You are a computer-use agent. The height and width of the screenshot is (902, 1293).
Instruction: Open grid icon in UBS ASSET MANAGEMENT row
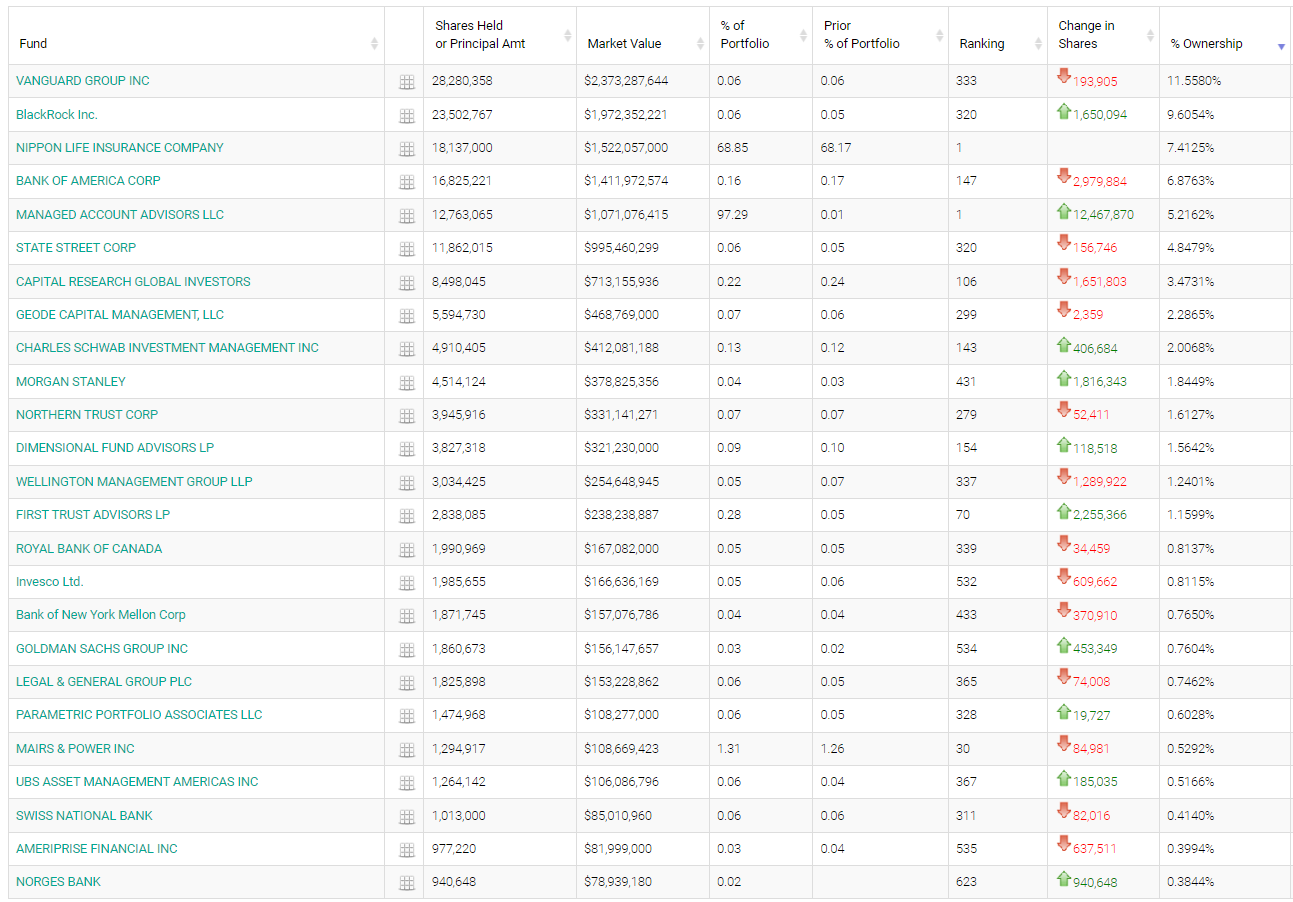tap(406, 784)
